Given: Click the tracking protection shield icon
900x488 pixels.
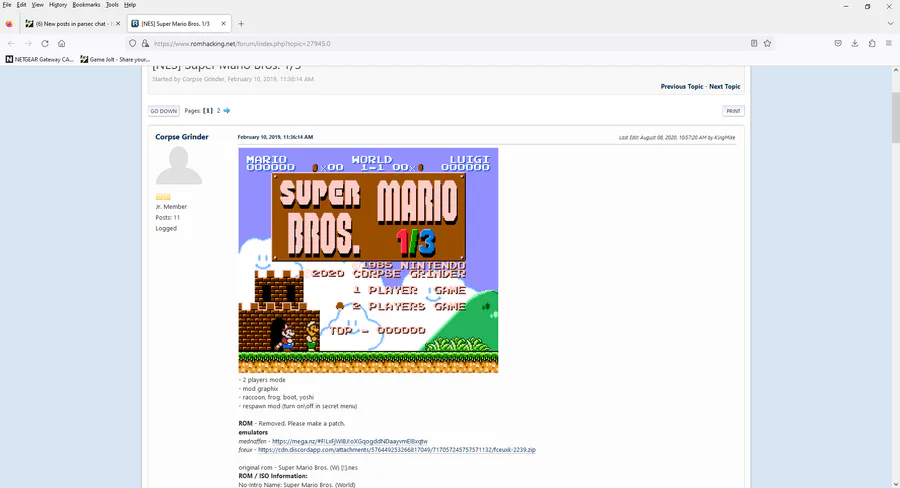Looking at the screenshot, I should click(133, 44).
